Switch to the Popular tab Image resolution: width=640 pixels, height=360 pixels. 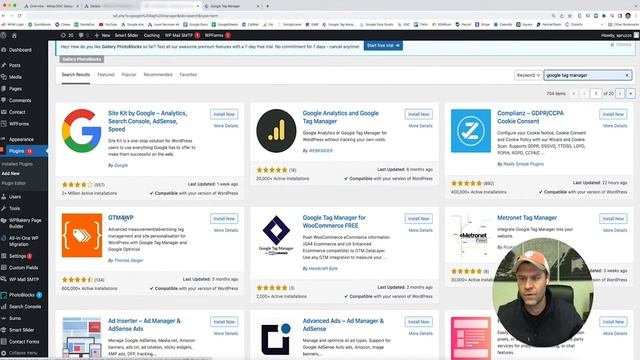tap(129, 75)
